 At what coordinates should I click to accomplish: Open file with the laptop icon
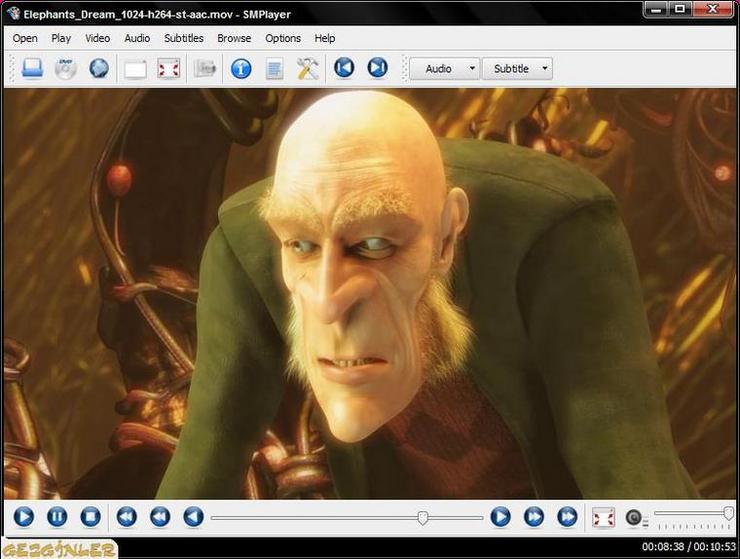pyautogui.click(x=33, y=68)
